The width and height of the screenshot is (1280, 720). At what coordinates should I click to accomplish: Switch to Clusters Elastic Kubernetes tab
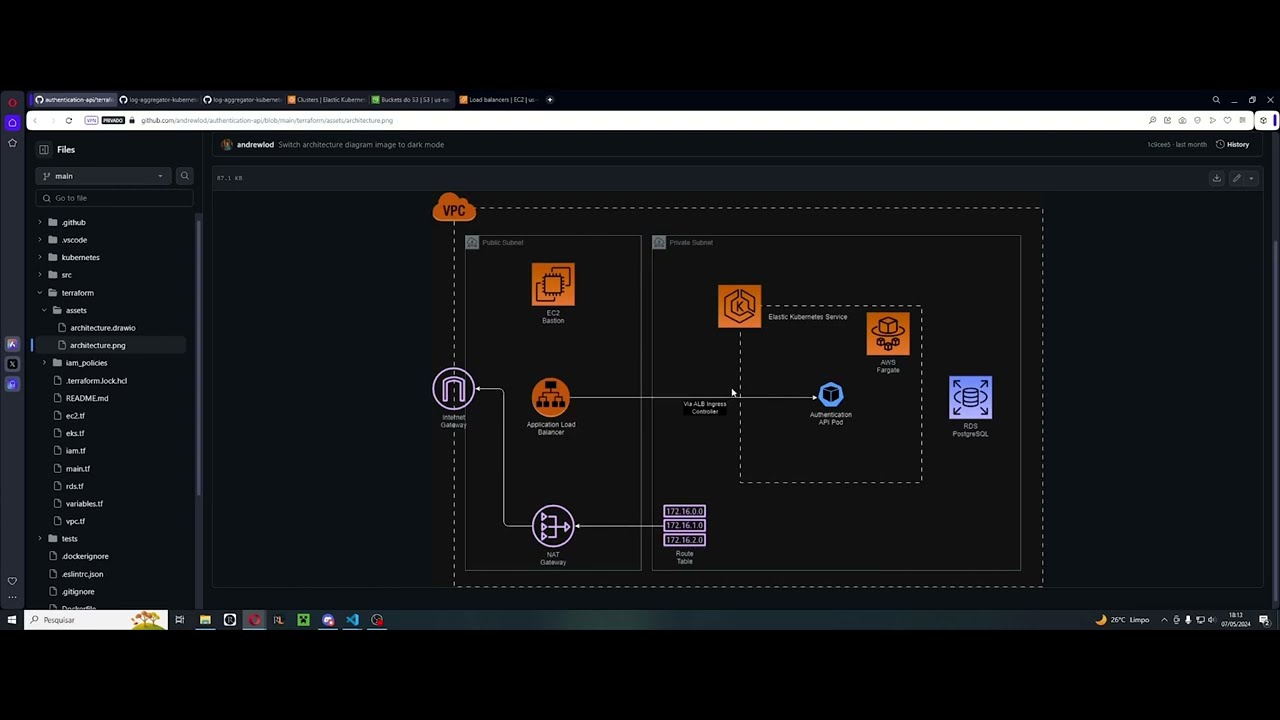(326, 100)
